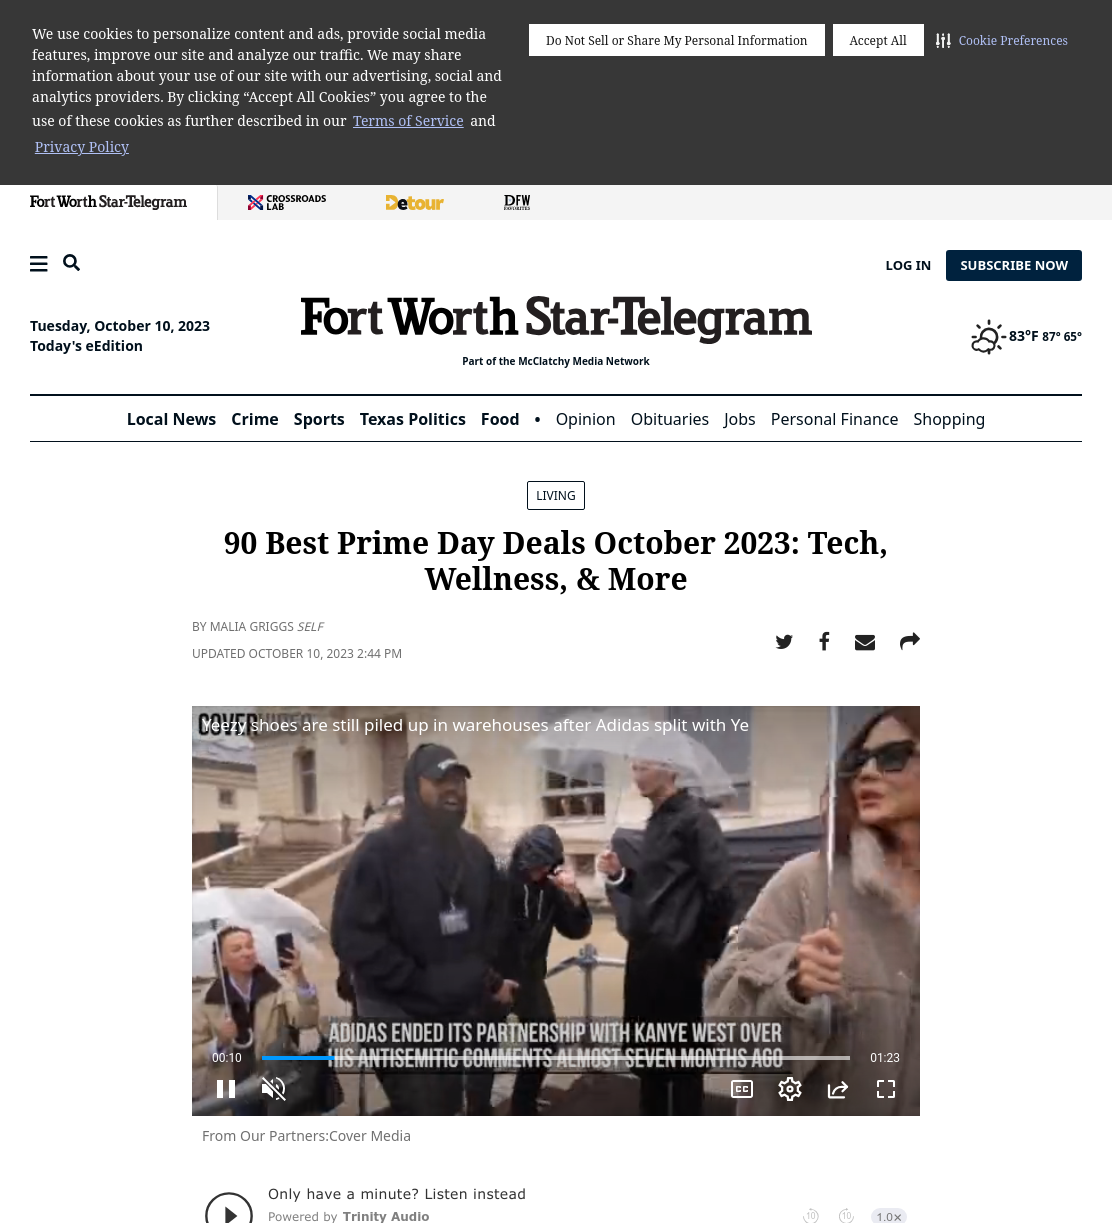
Task: Change audio playback speed 1.0x
Action: coord(889,1216)
